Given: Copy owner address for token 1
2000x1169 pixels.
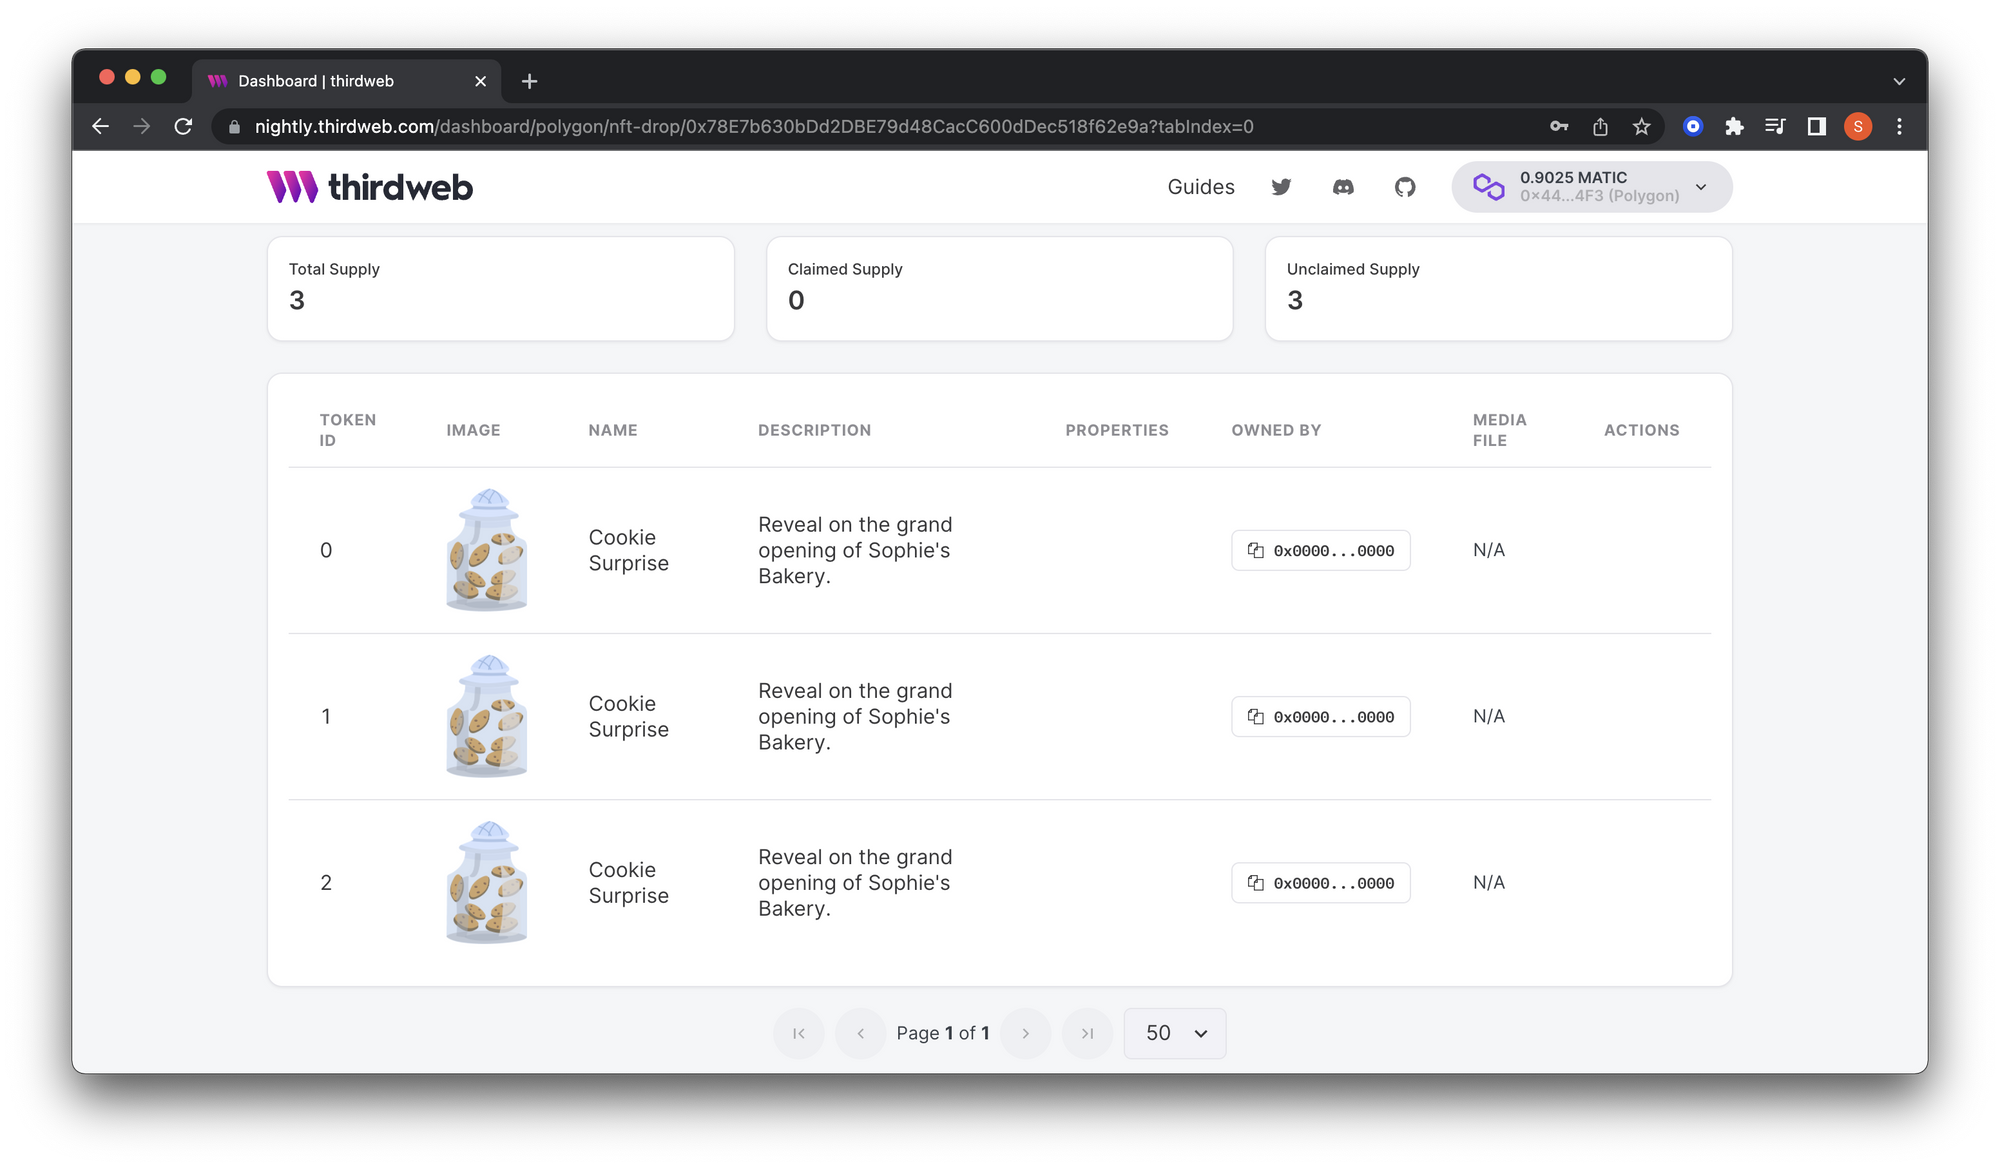Looking at the screenshot, I should pyautogui.click(x=1320, y=716).
